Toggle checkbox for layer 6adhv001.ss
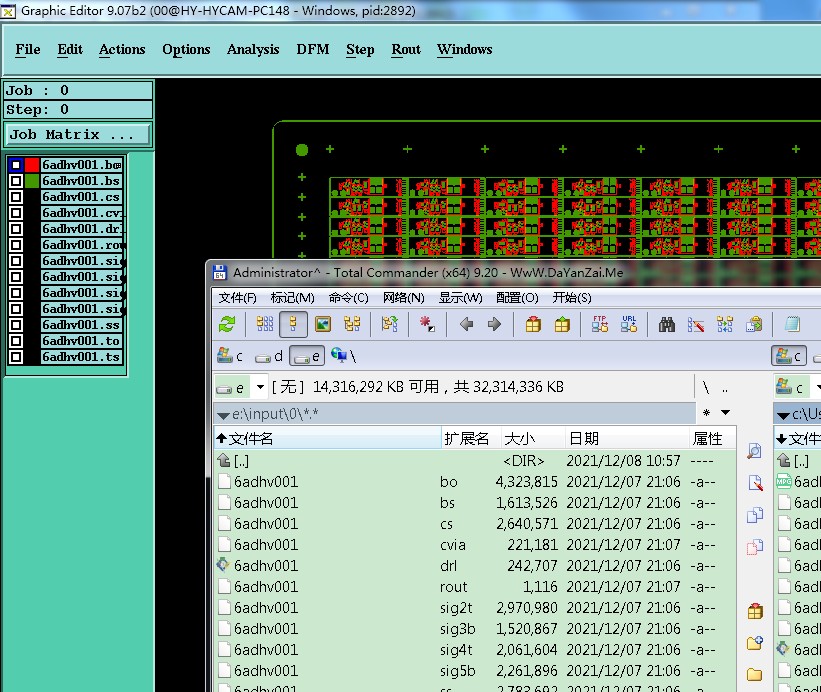Viewport: 821px width, 692px height. pyautogui.click(x=16, y=325)
